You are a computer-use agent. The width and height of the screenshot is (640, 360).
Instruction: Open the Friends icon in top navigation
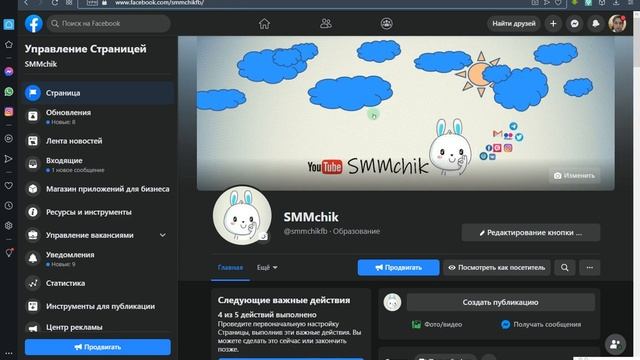pos(326,24)
